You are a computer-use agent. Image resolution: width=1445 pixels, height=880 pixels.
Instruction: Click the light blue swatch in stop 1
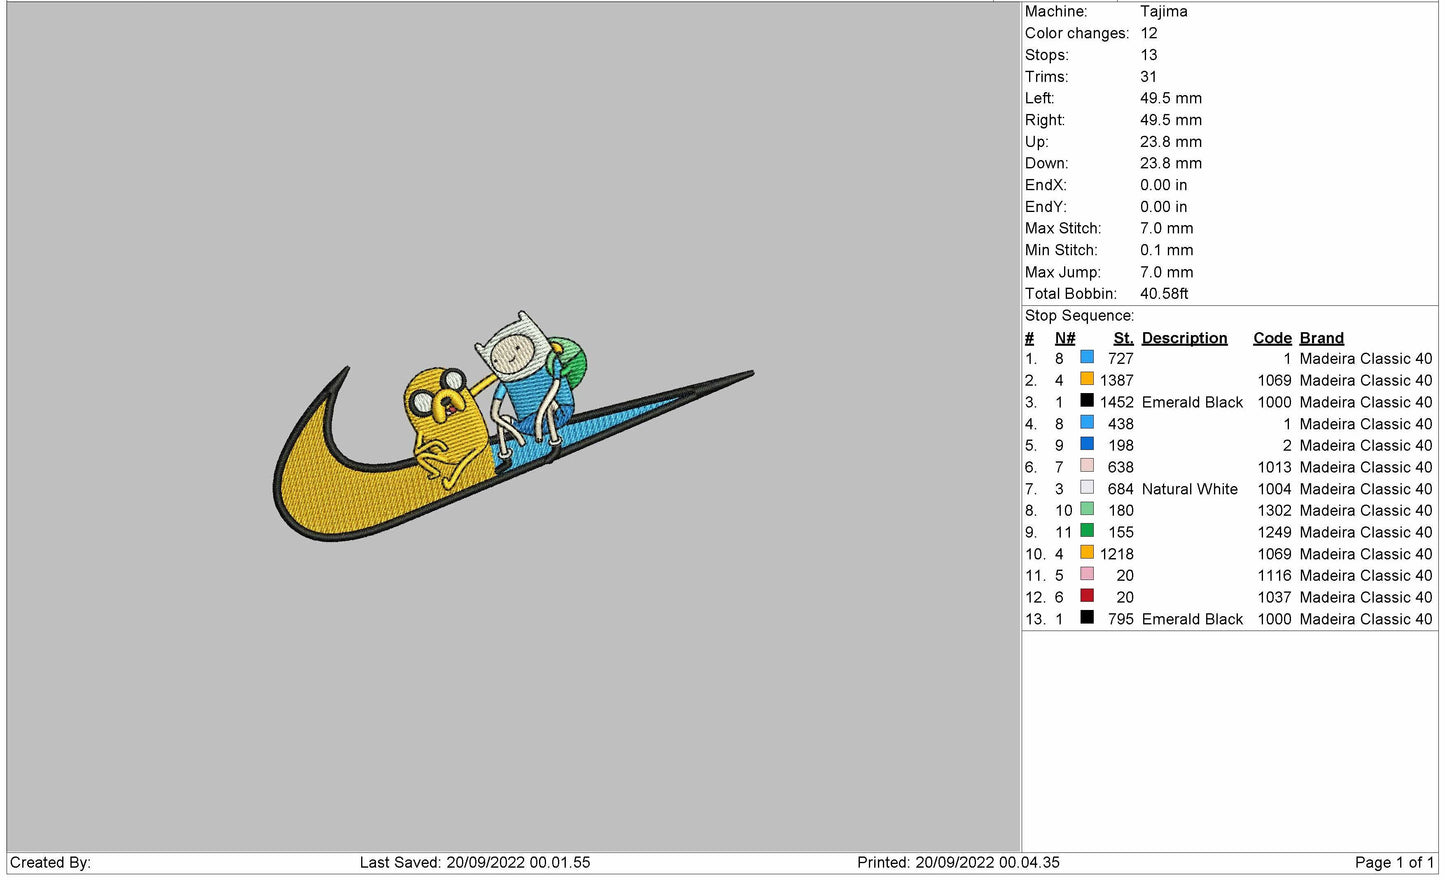1087,357
